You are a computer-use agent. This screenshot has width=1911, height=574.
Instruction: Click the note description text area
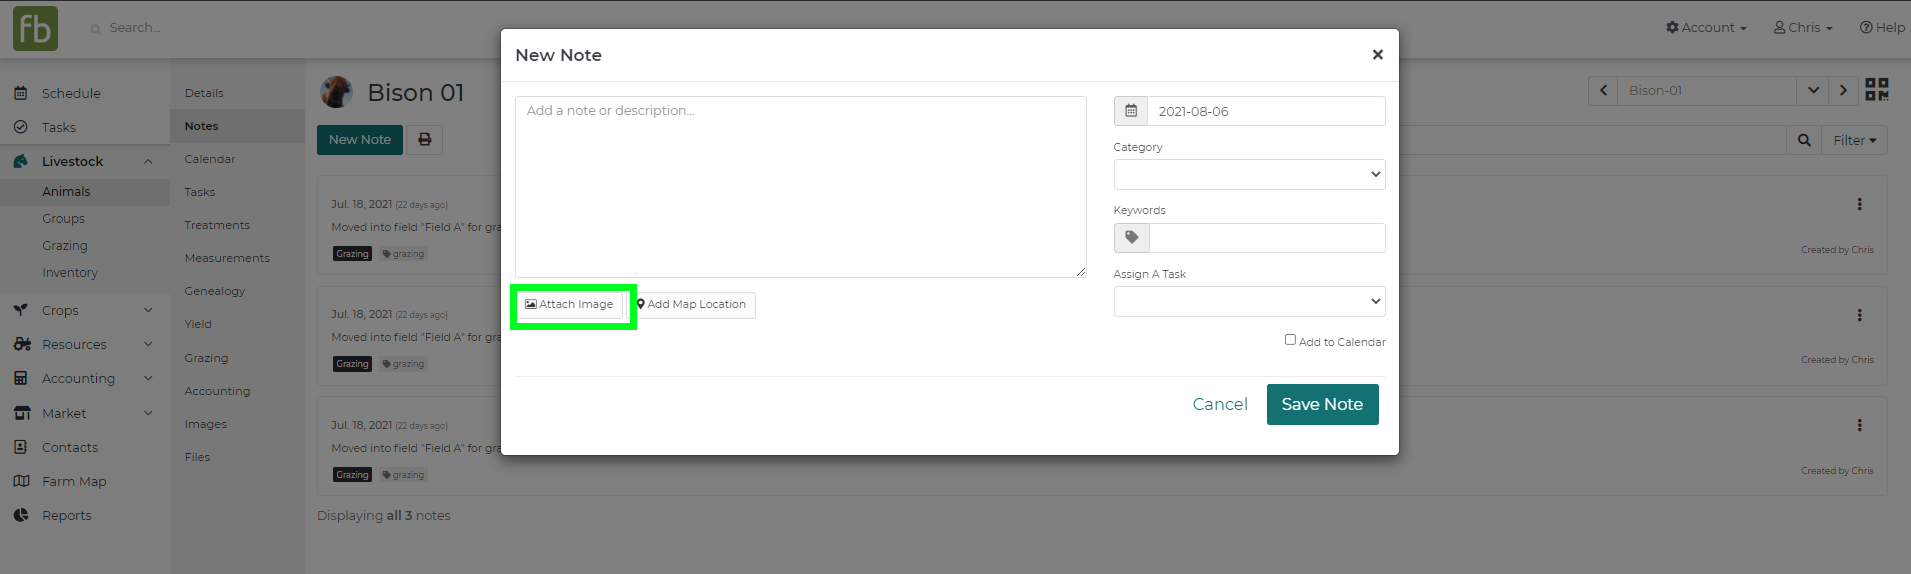pos(800,187)
